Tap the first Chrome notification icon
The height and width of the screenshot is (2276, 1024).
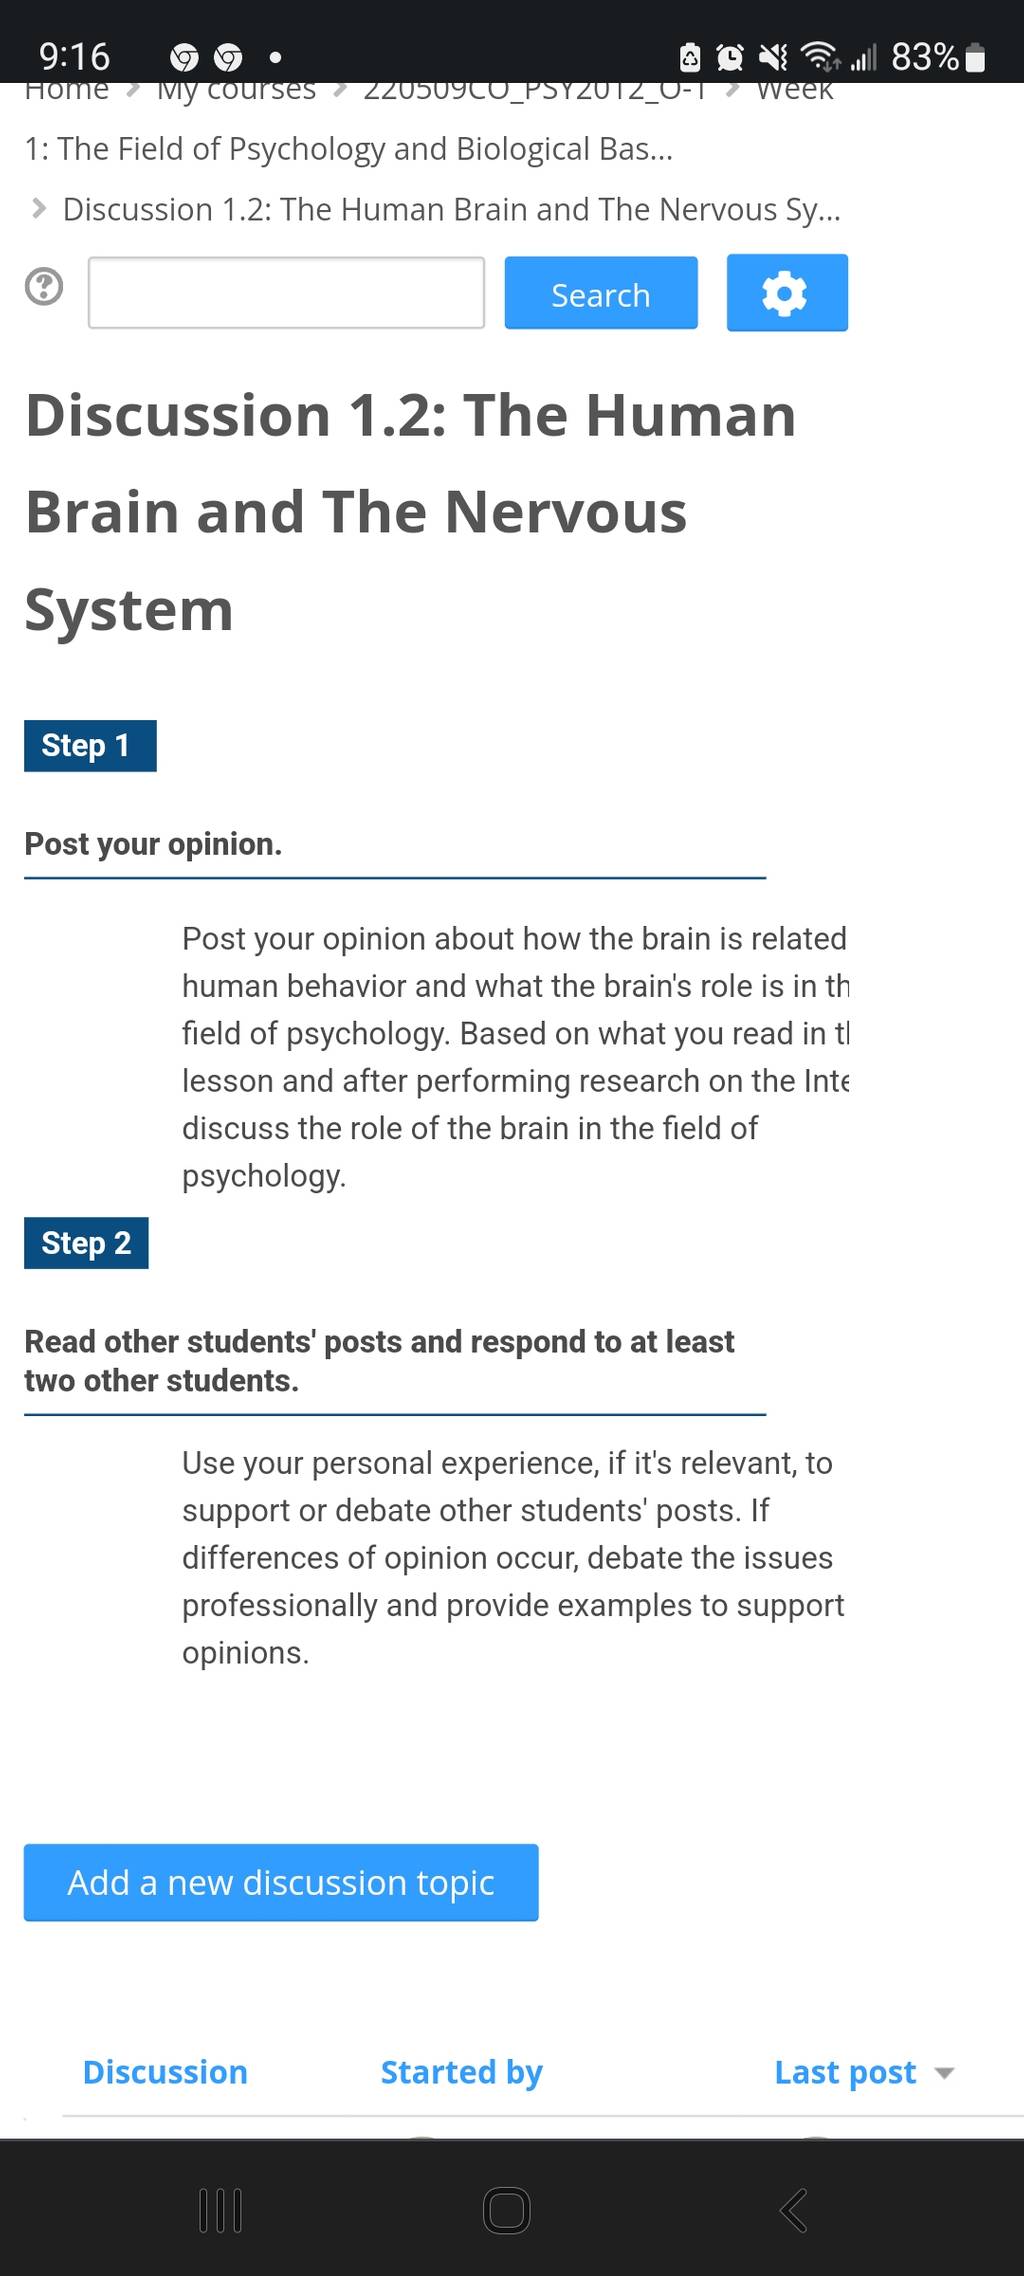[185, 58]
